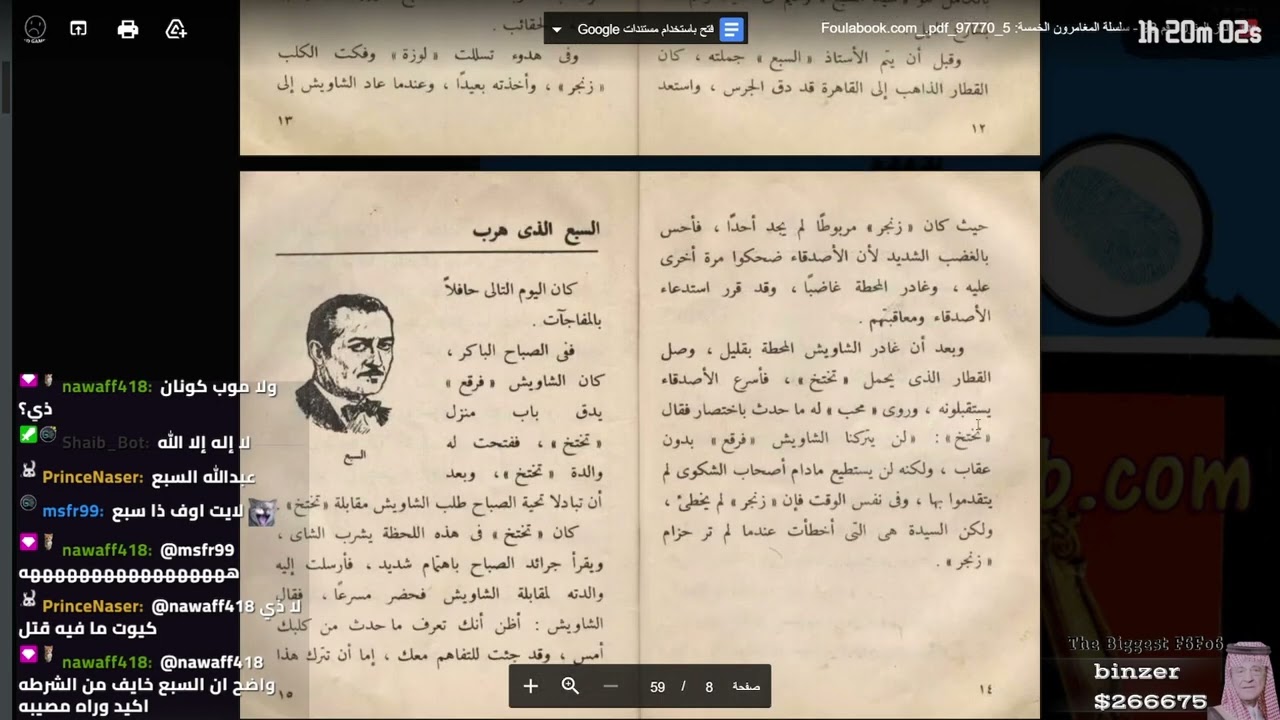The height and width of the screenshot is (720, 1280).
Task: Click page number ١٤ at page bottom
Action: 985,689
